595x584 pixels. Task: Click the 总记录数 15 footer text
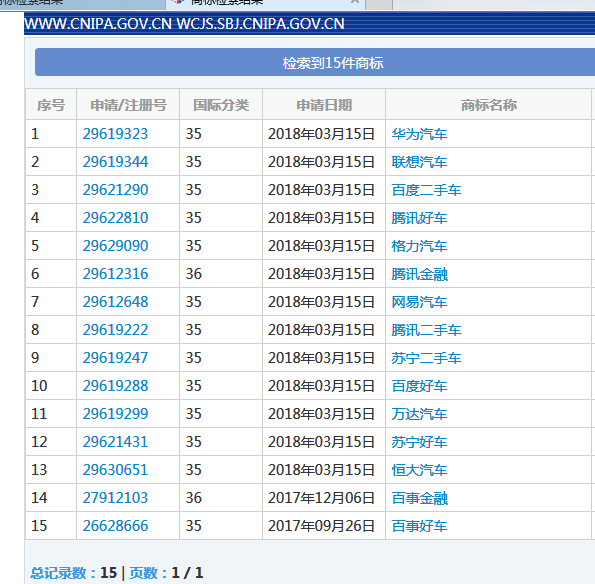tap(74, 573)
